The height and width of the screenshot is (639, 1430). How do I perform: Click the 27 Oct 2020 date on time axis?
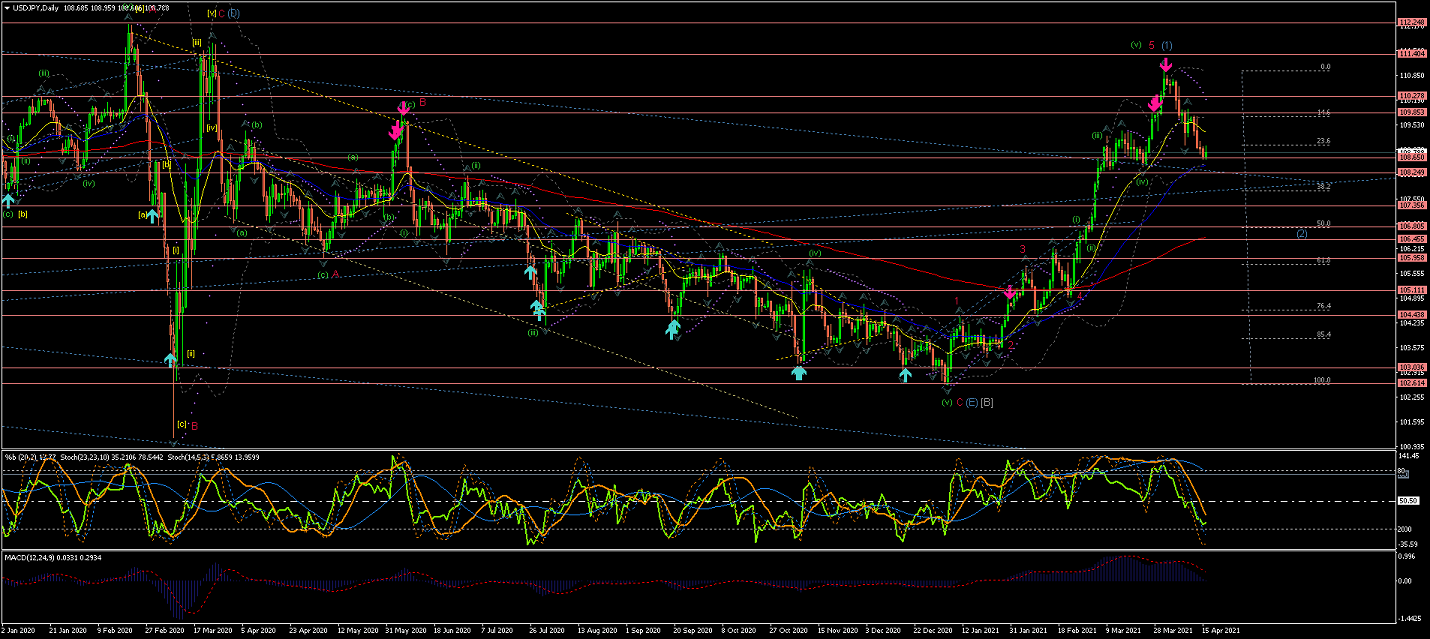(x=789, y=631)
